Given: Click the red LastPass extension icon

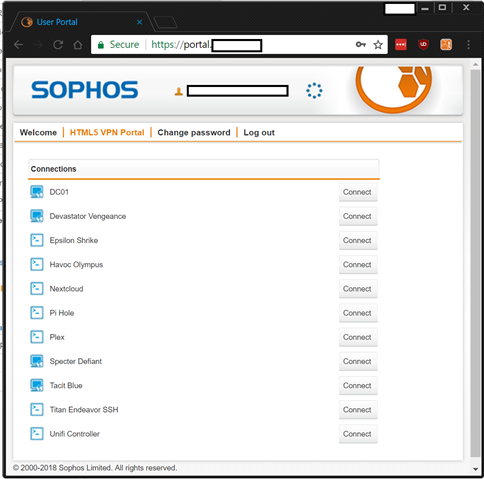Looking at the screenshot, I should point(401,44).
